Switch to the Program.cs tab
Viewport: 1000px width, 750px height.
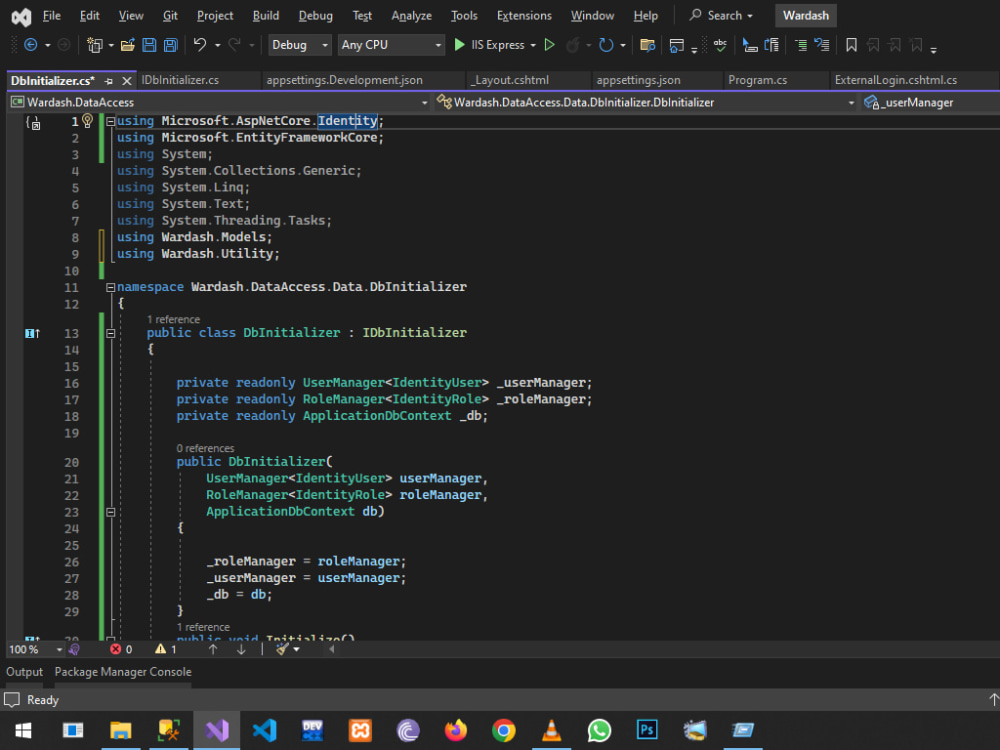(757, 80)
